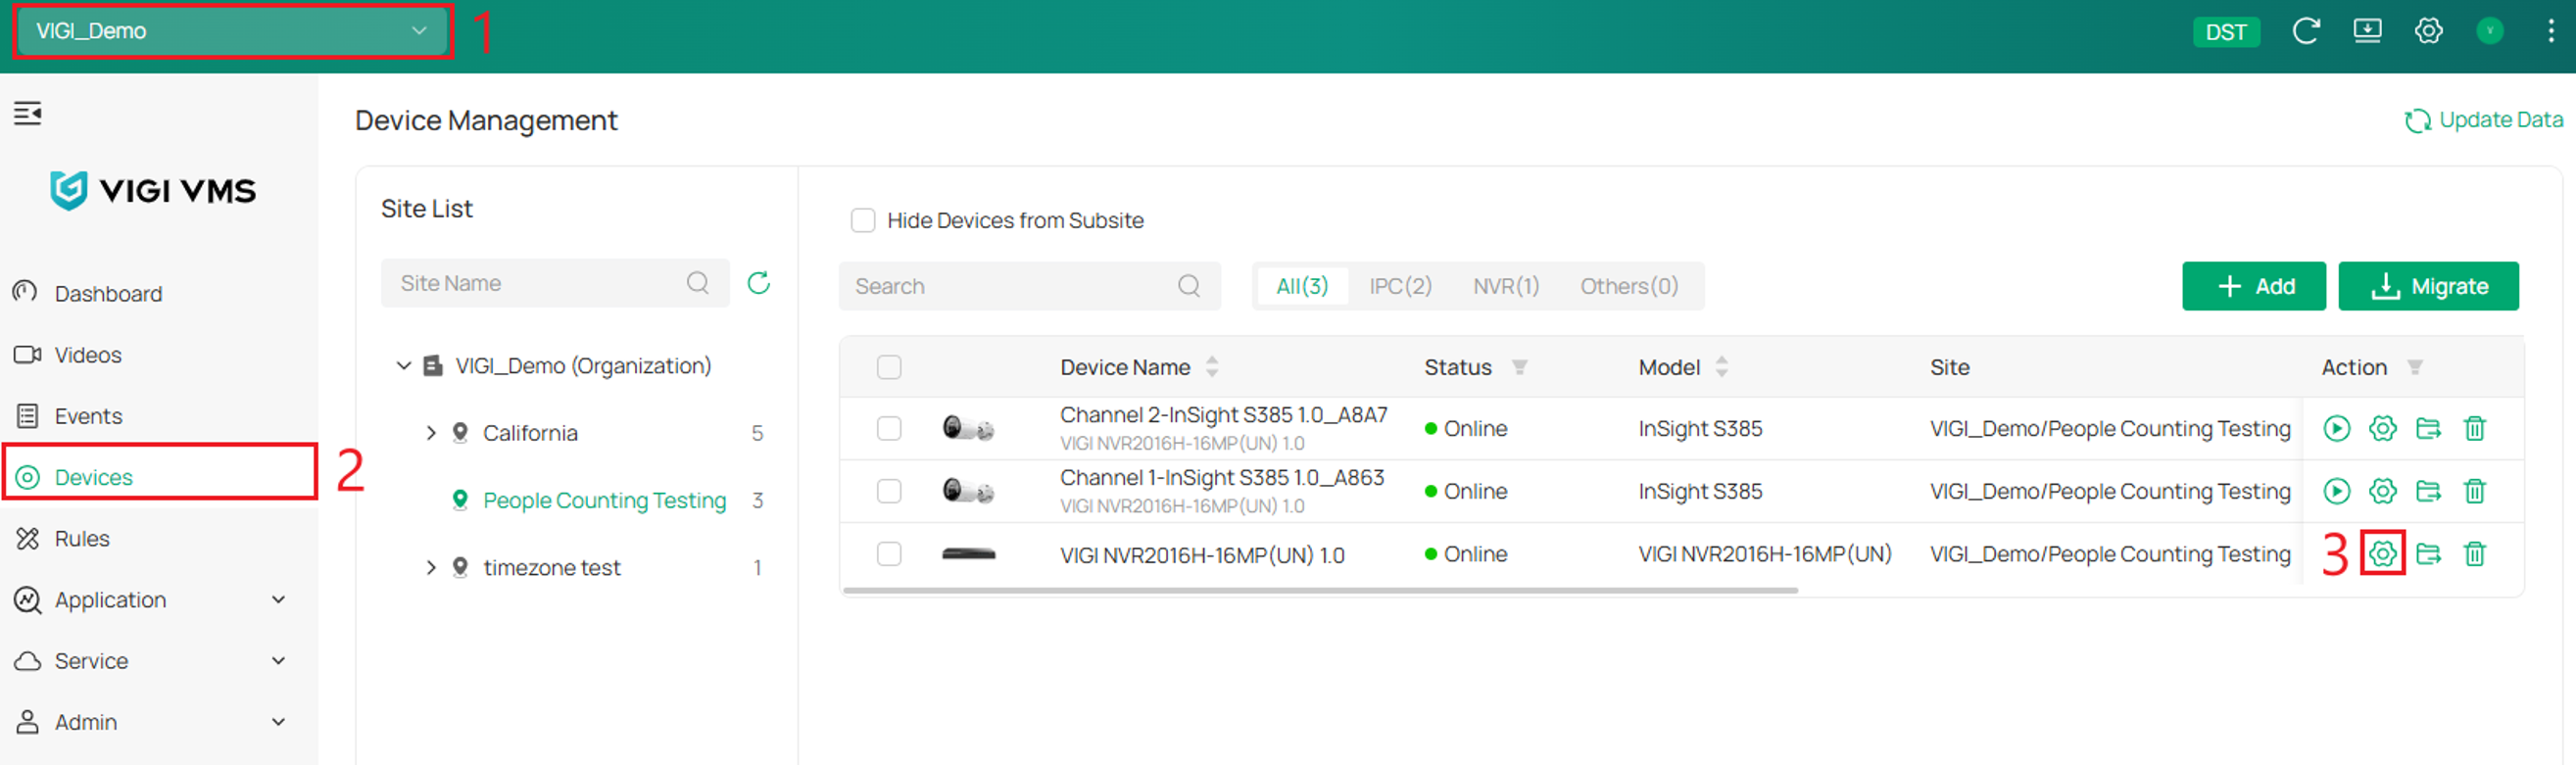Switch to the All(3) tab
This screenshot has width=2576, height=765.
coord(1302,286)
